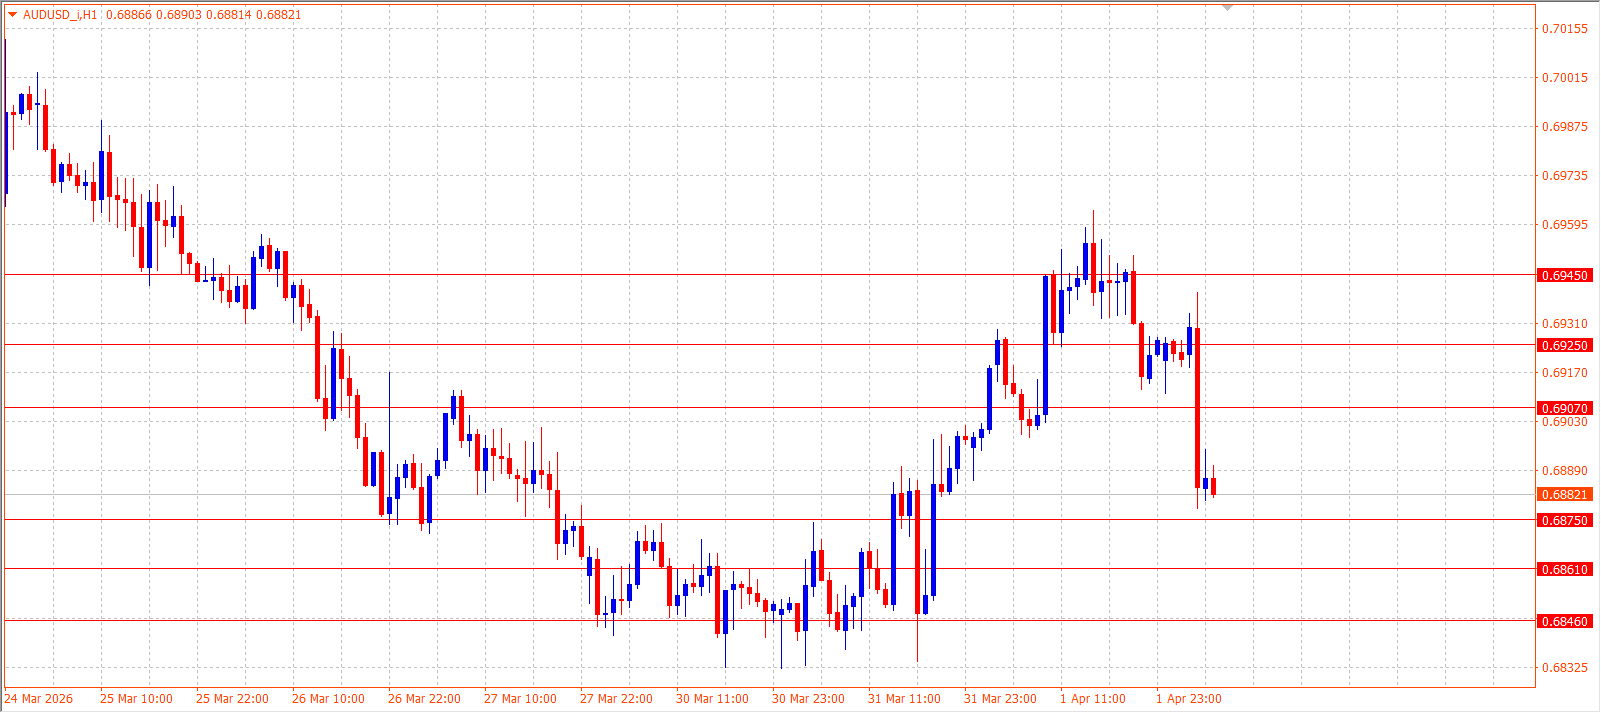Click the current price label 0.68821
Viewport: 1601px width, 713px height.
click(1564, 494)
